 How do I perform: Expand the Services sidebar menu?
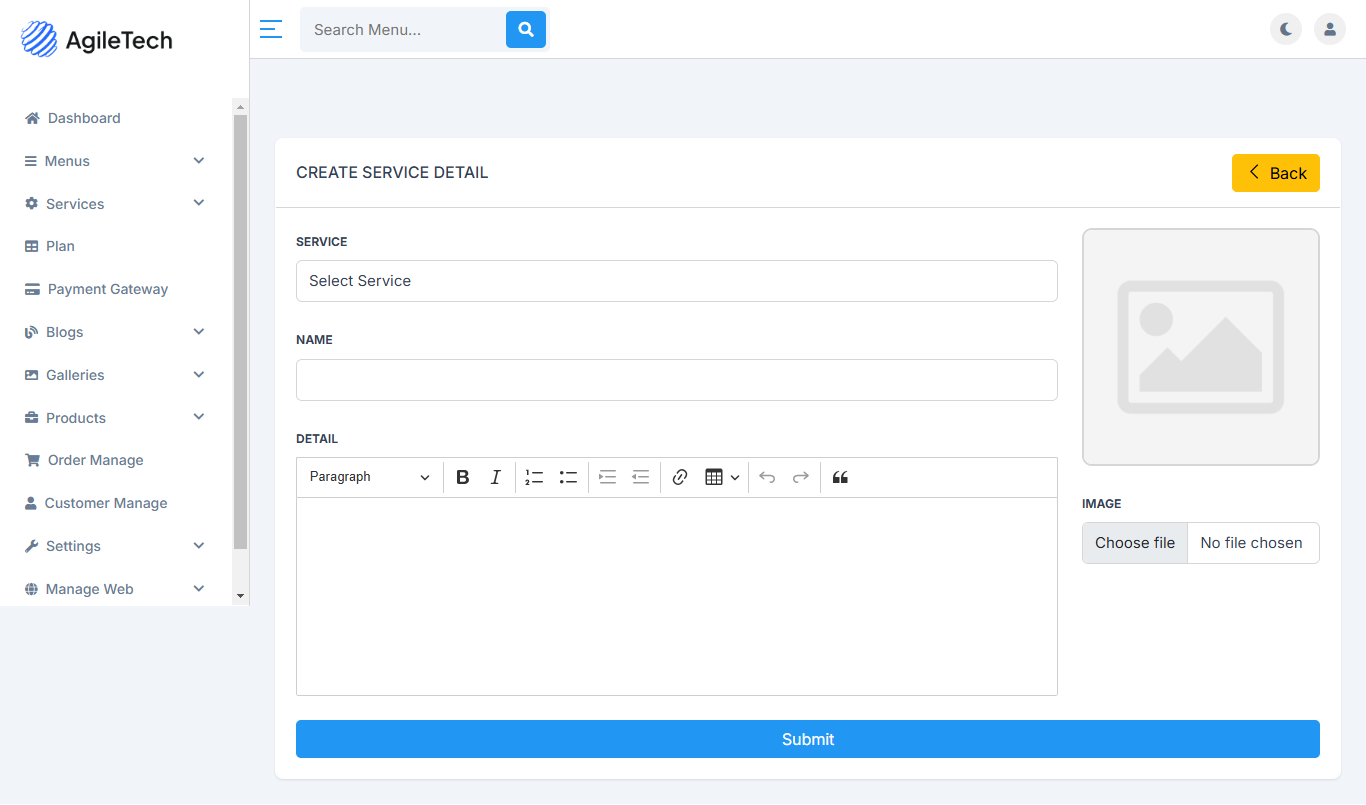(116, 204)
